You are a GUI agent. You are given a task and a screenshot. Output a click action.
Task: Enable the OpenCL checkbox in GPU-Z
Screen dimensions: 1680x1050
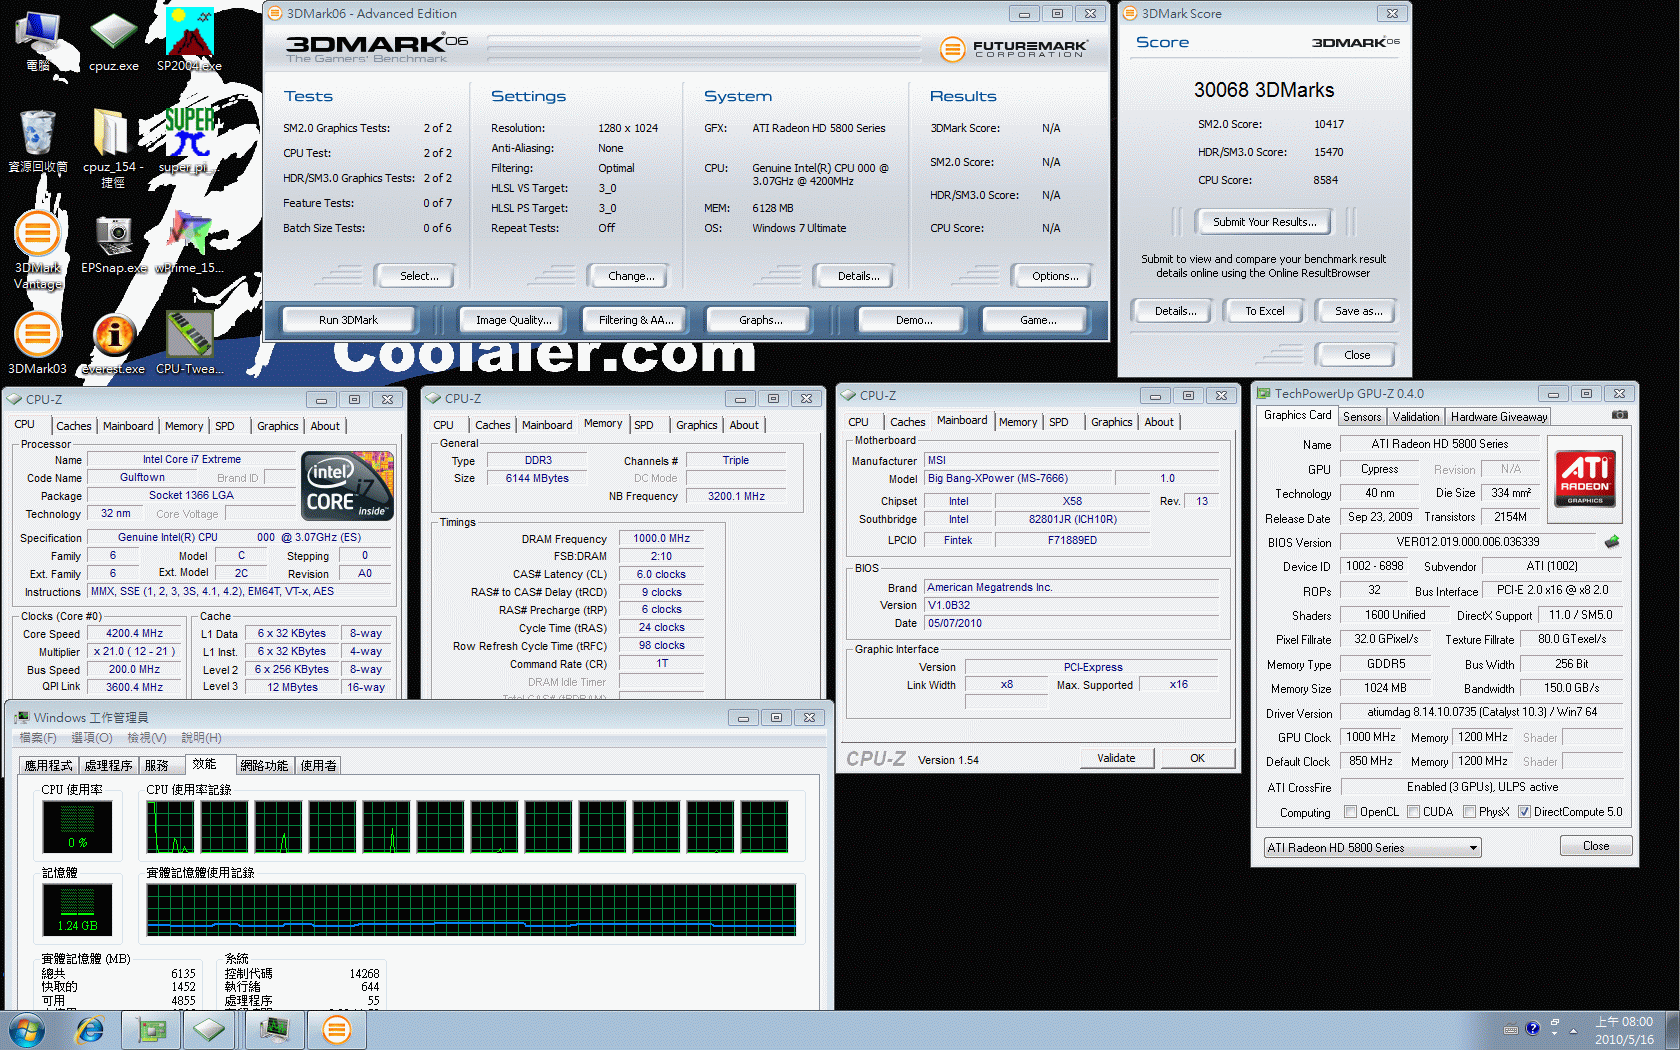[x=1351, y=812]
